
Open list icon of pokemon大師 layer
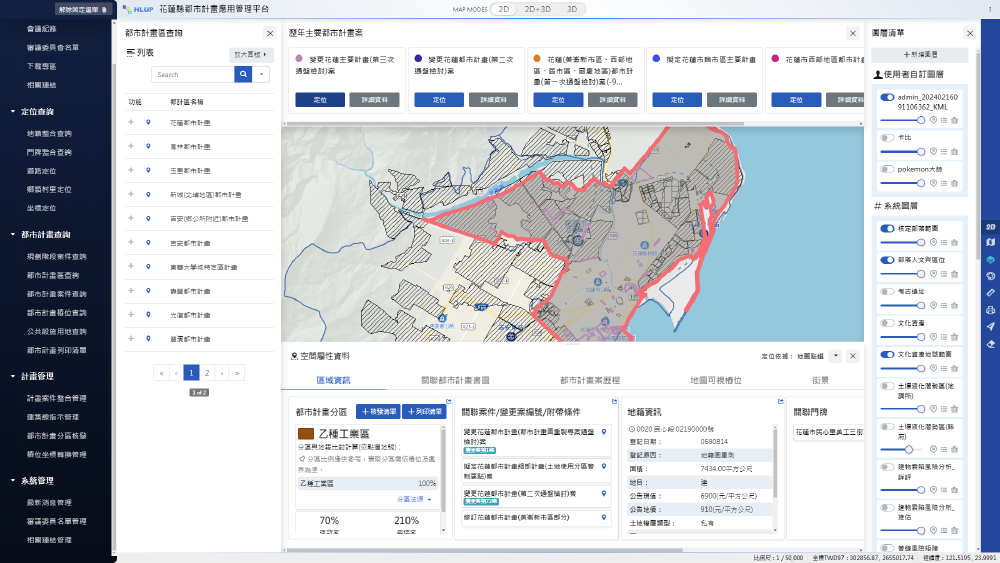point(944,183)
